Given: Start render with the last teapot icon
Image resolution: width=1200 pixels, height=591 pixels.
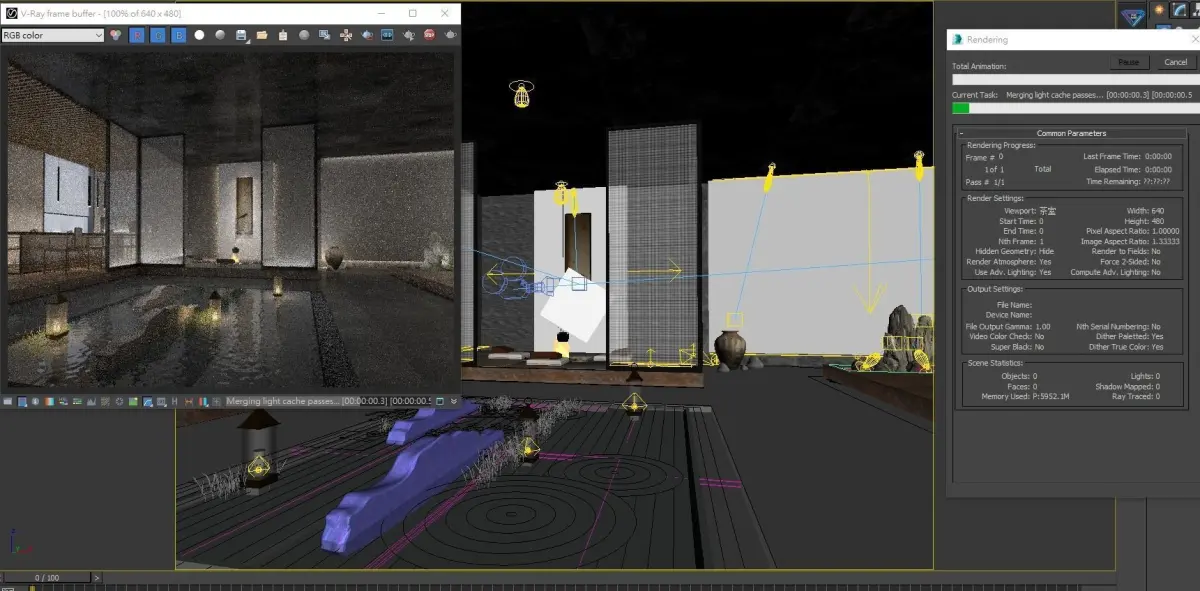Looking at the screenshot, I should pyautogui.click(x=451, y=35).
